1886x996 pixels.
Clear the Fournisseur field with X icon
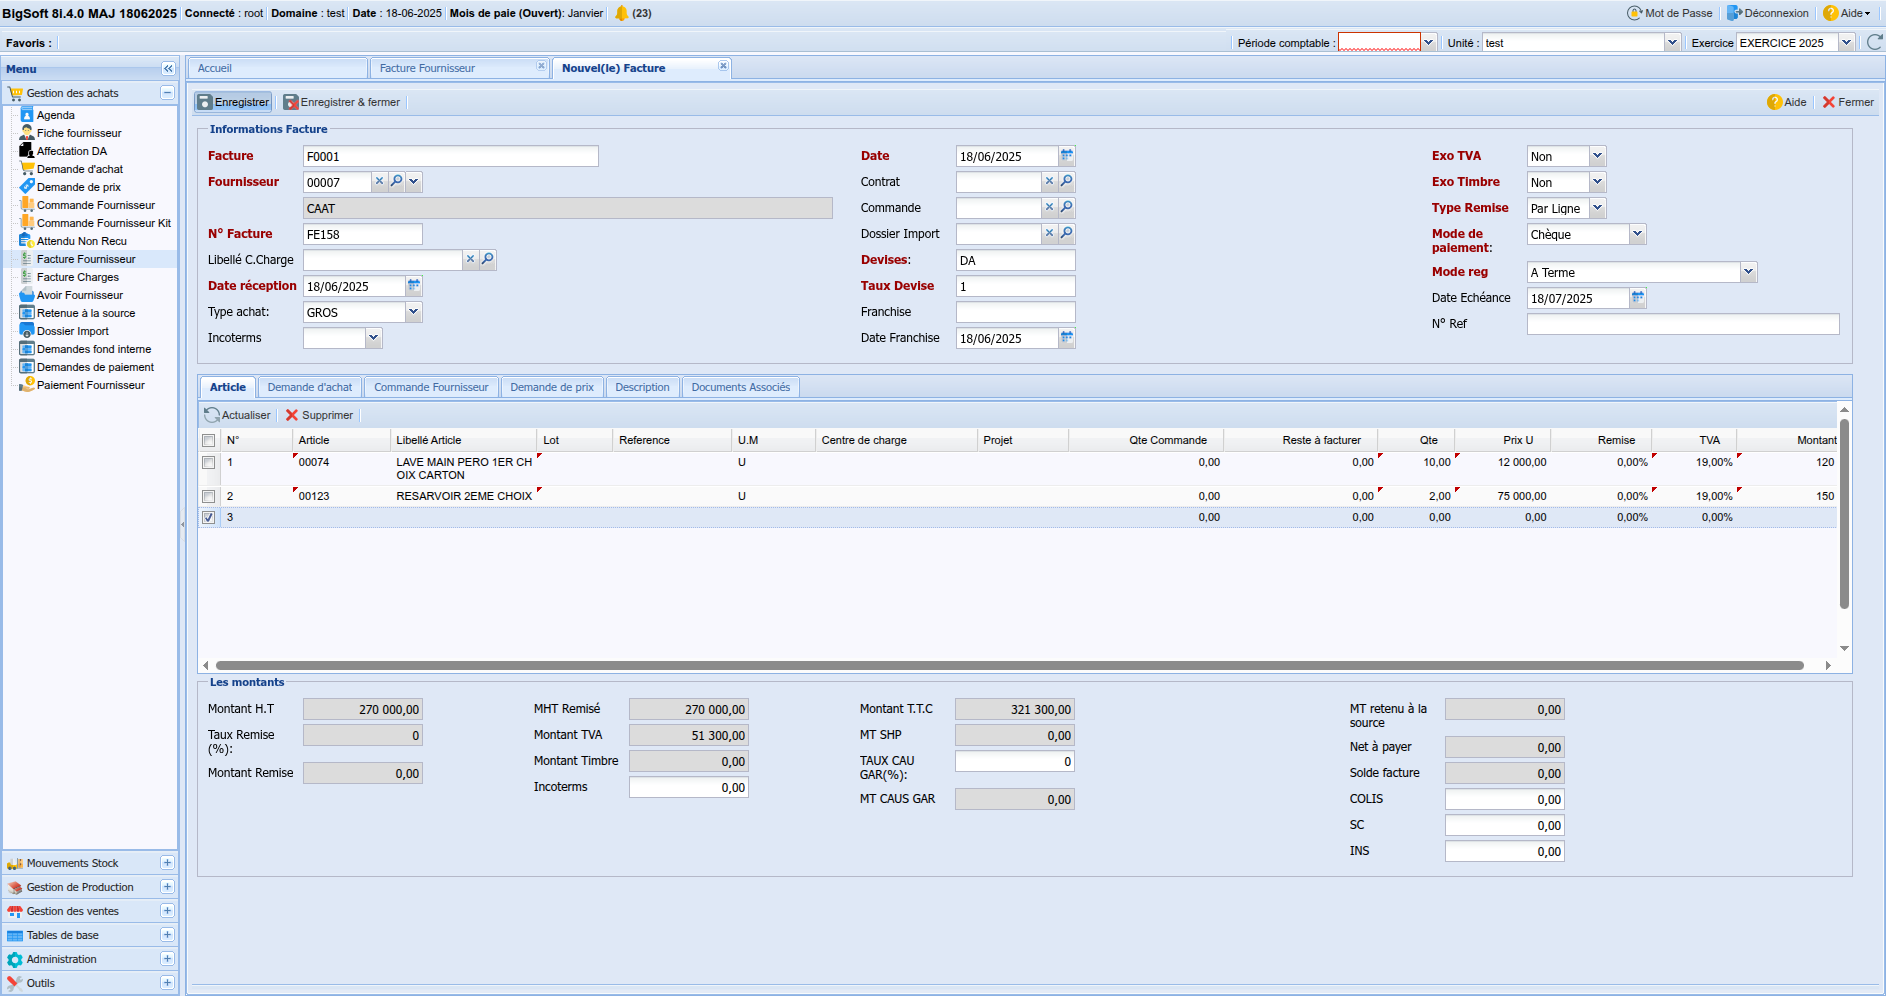pyautogui.click(x=379, y=182)
